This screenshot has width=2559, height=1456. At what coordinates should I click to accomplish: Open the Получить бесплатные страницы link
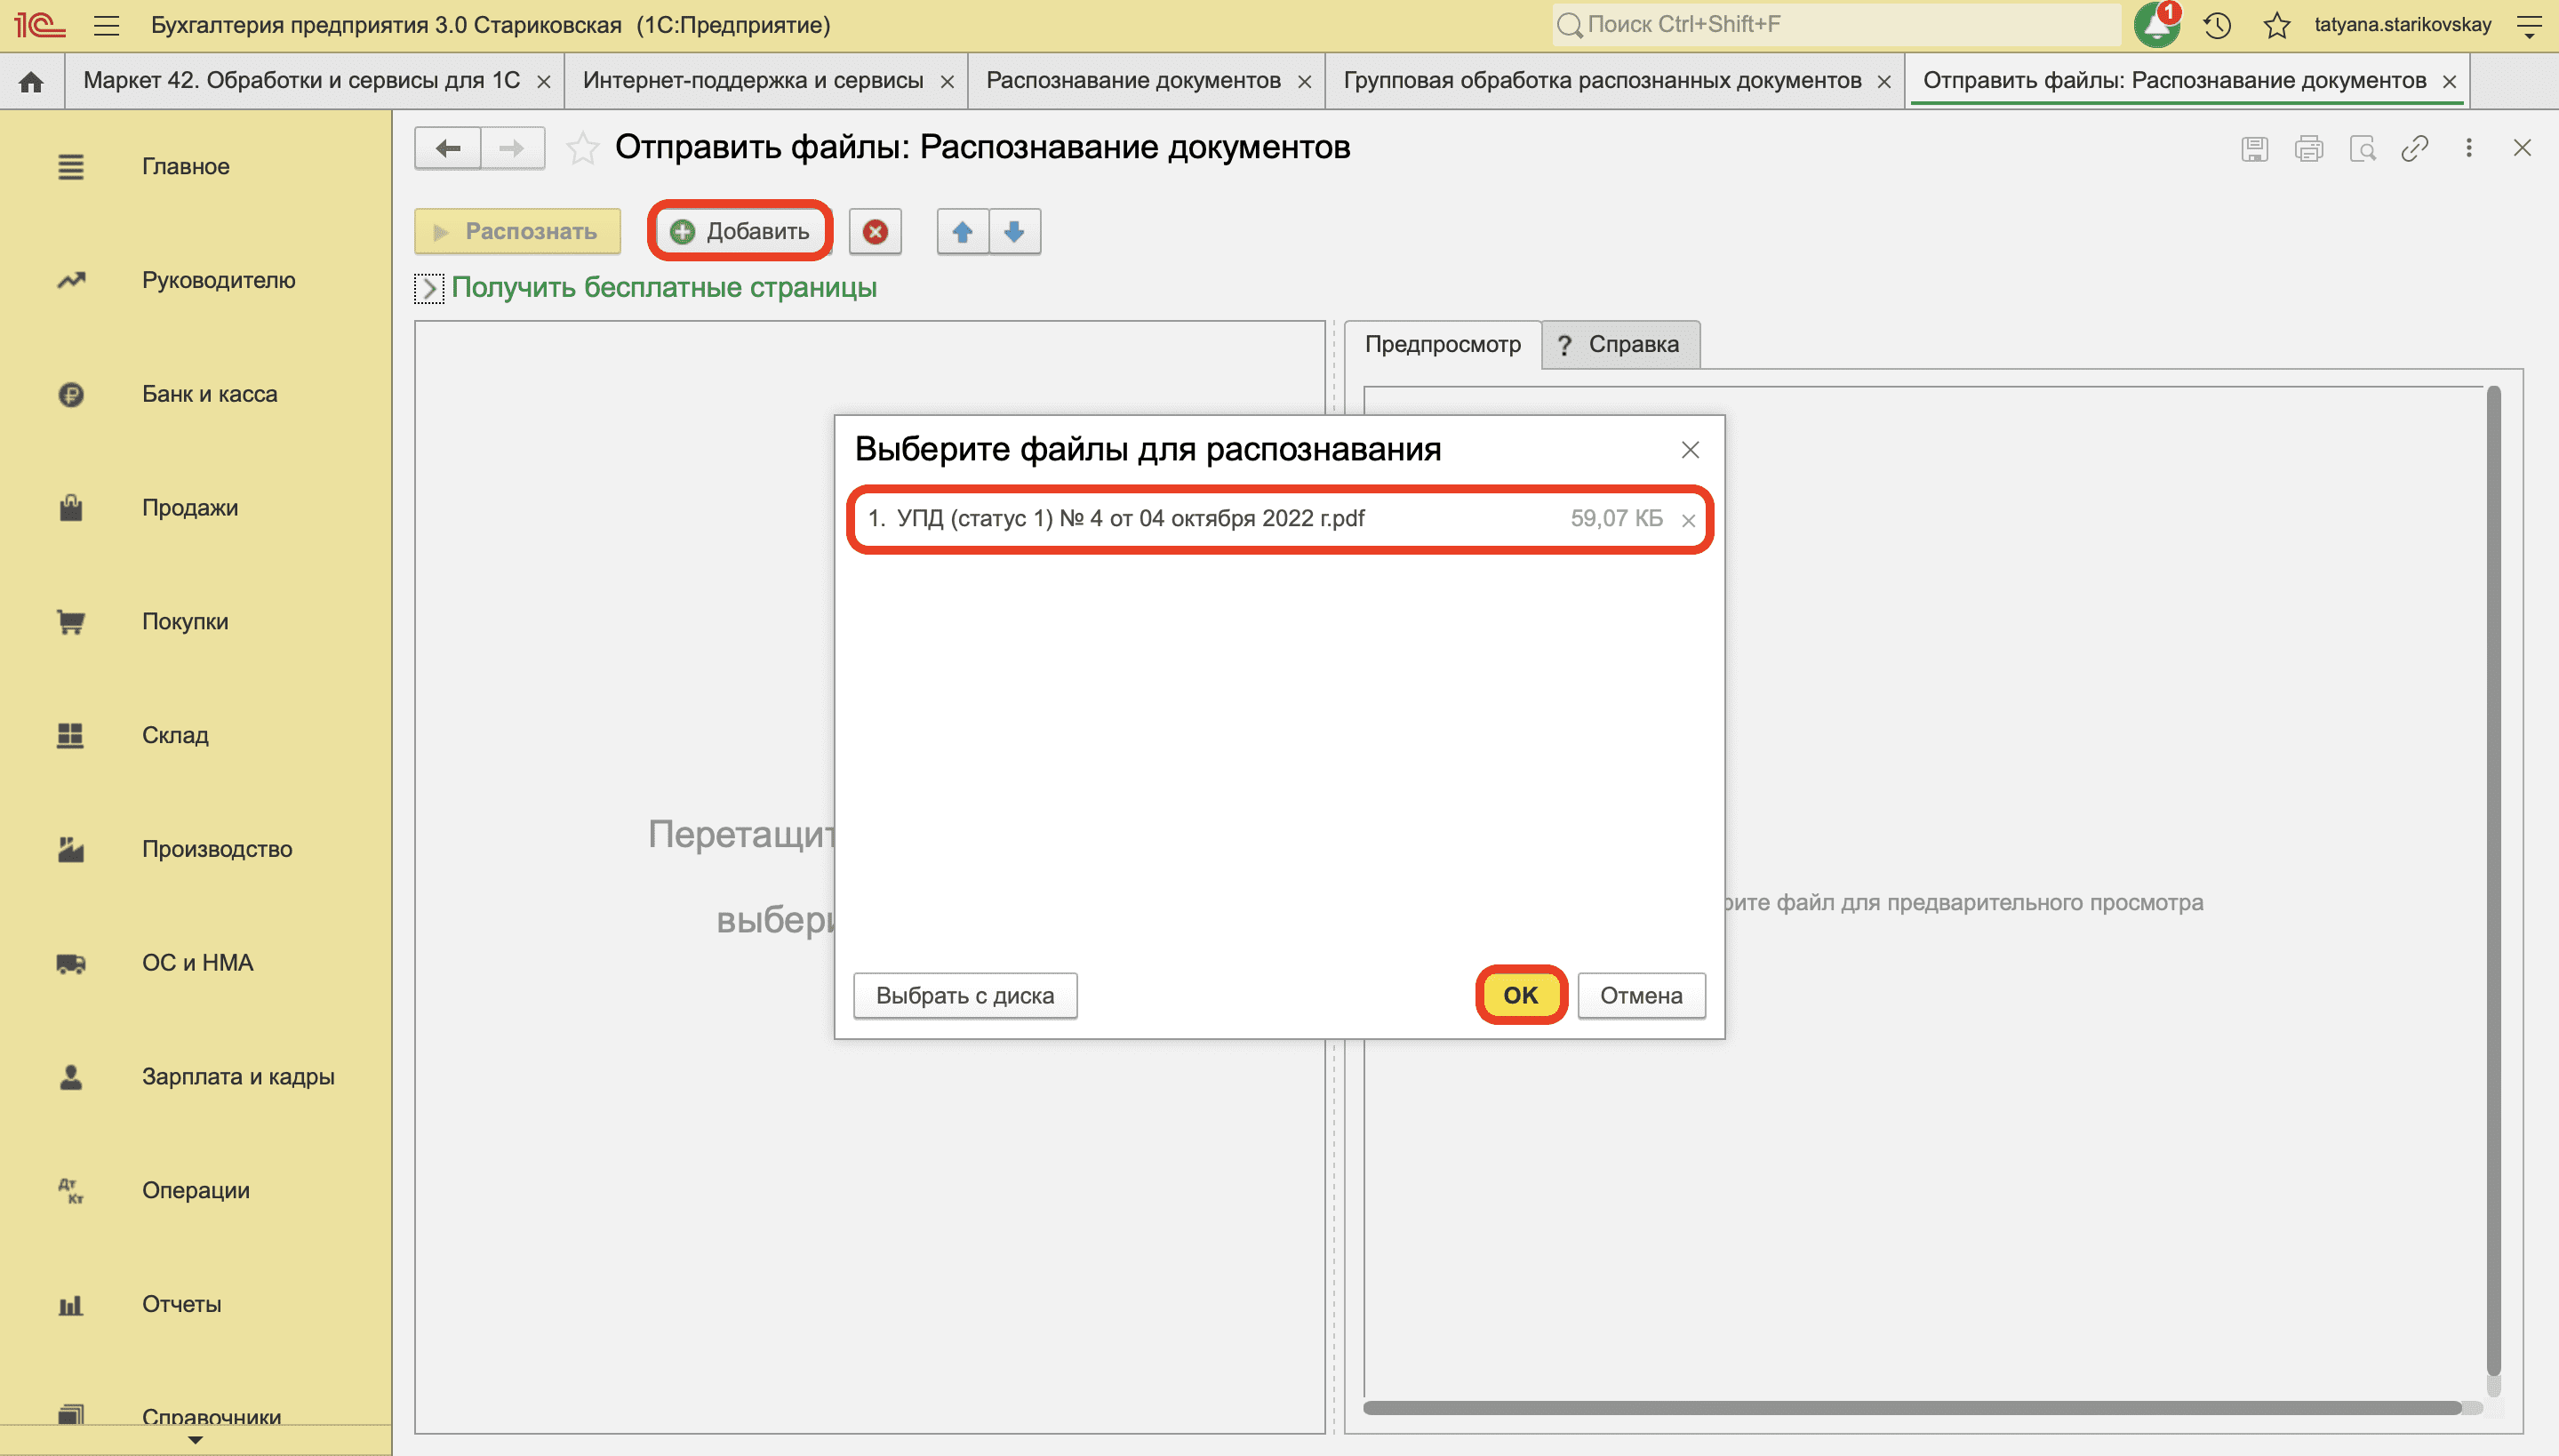point(664,288)
